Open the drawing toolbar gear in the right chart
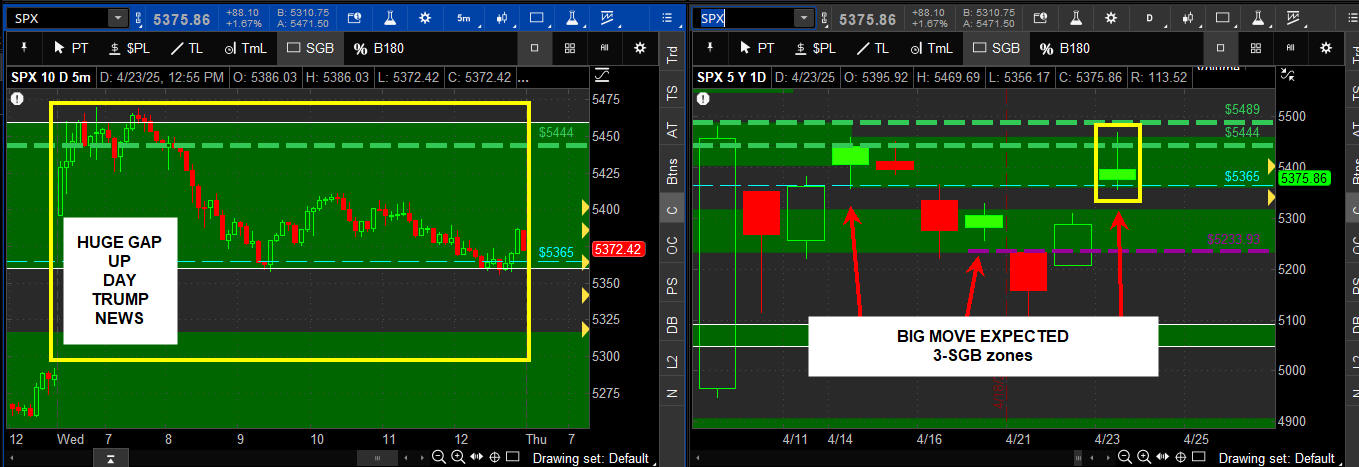 [x=1326, y=47]
